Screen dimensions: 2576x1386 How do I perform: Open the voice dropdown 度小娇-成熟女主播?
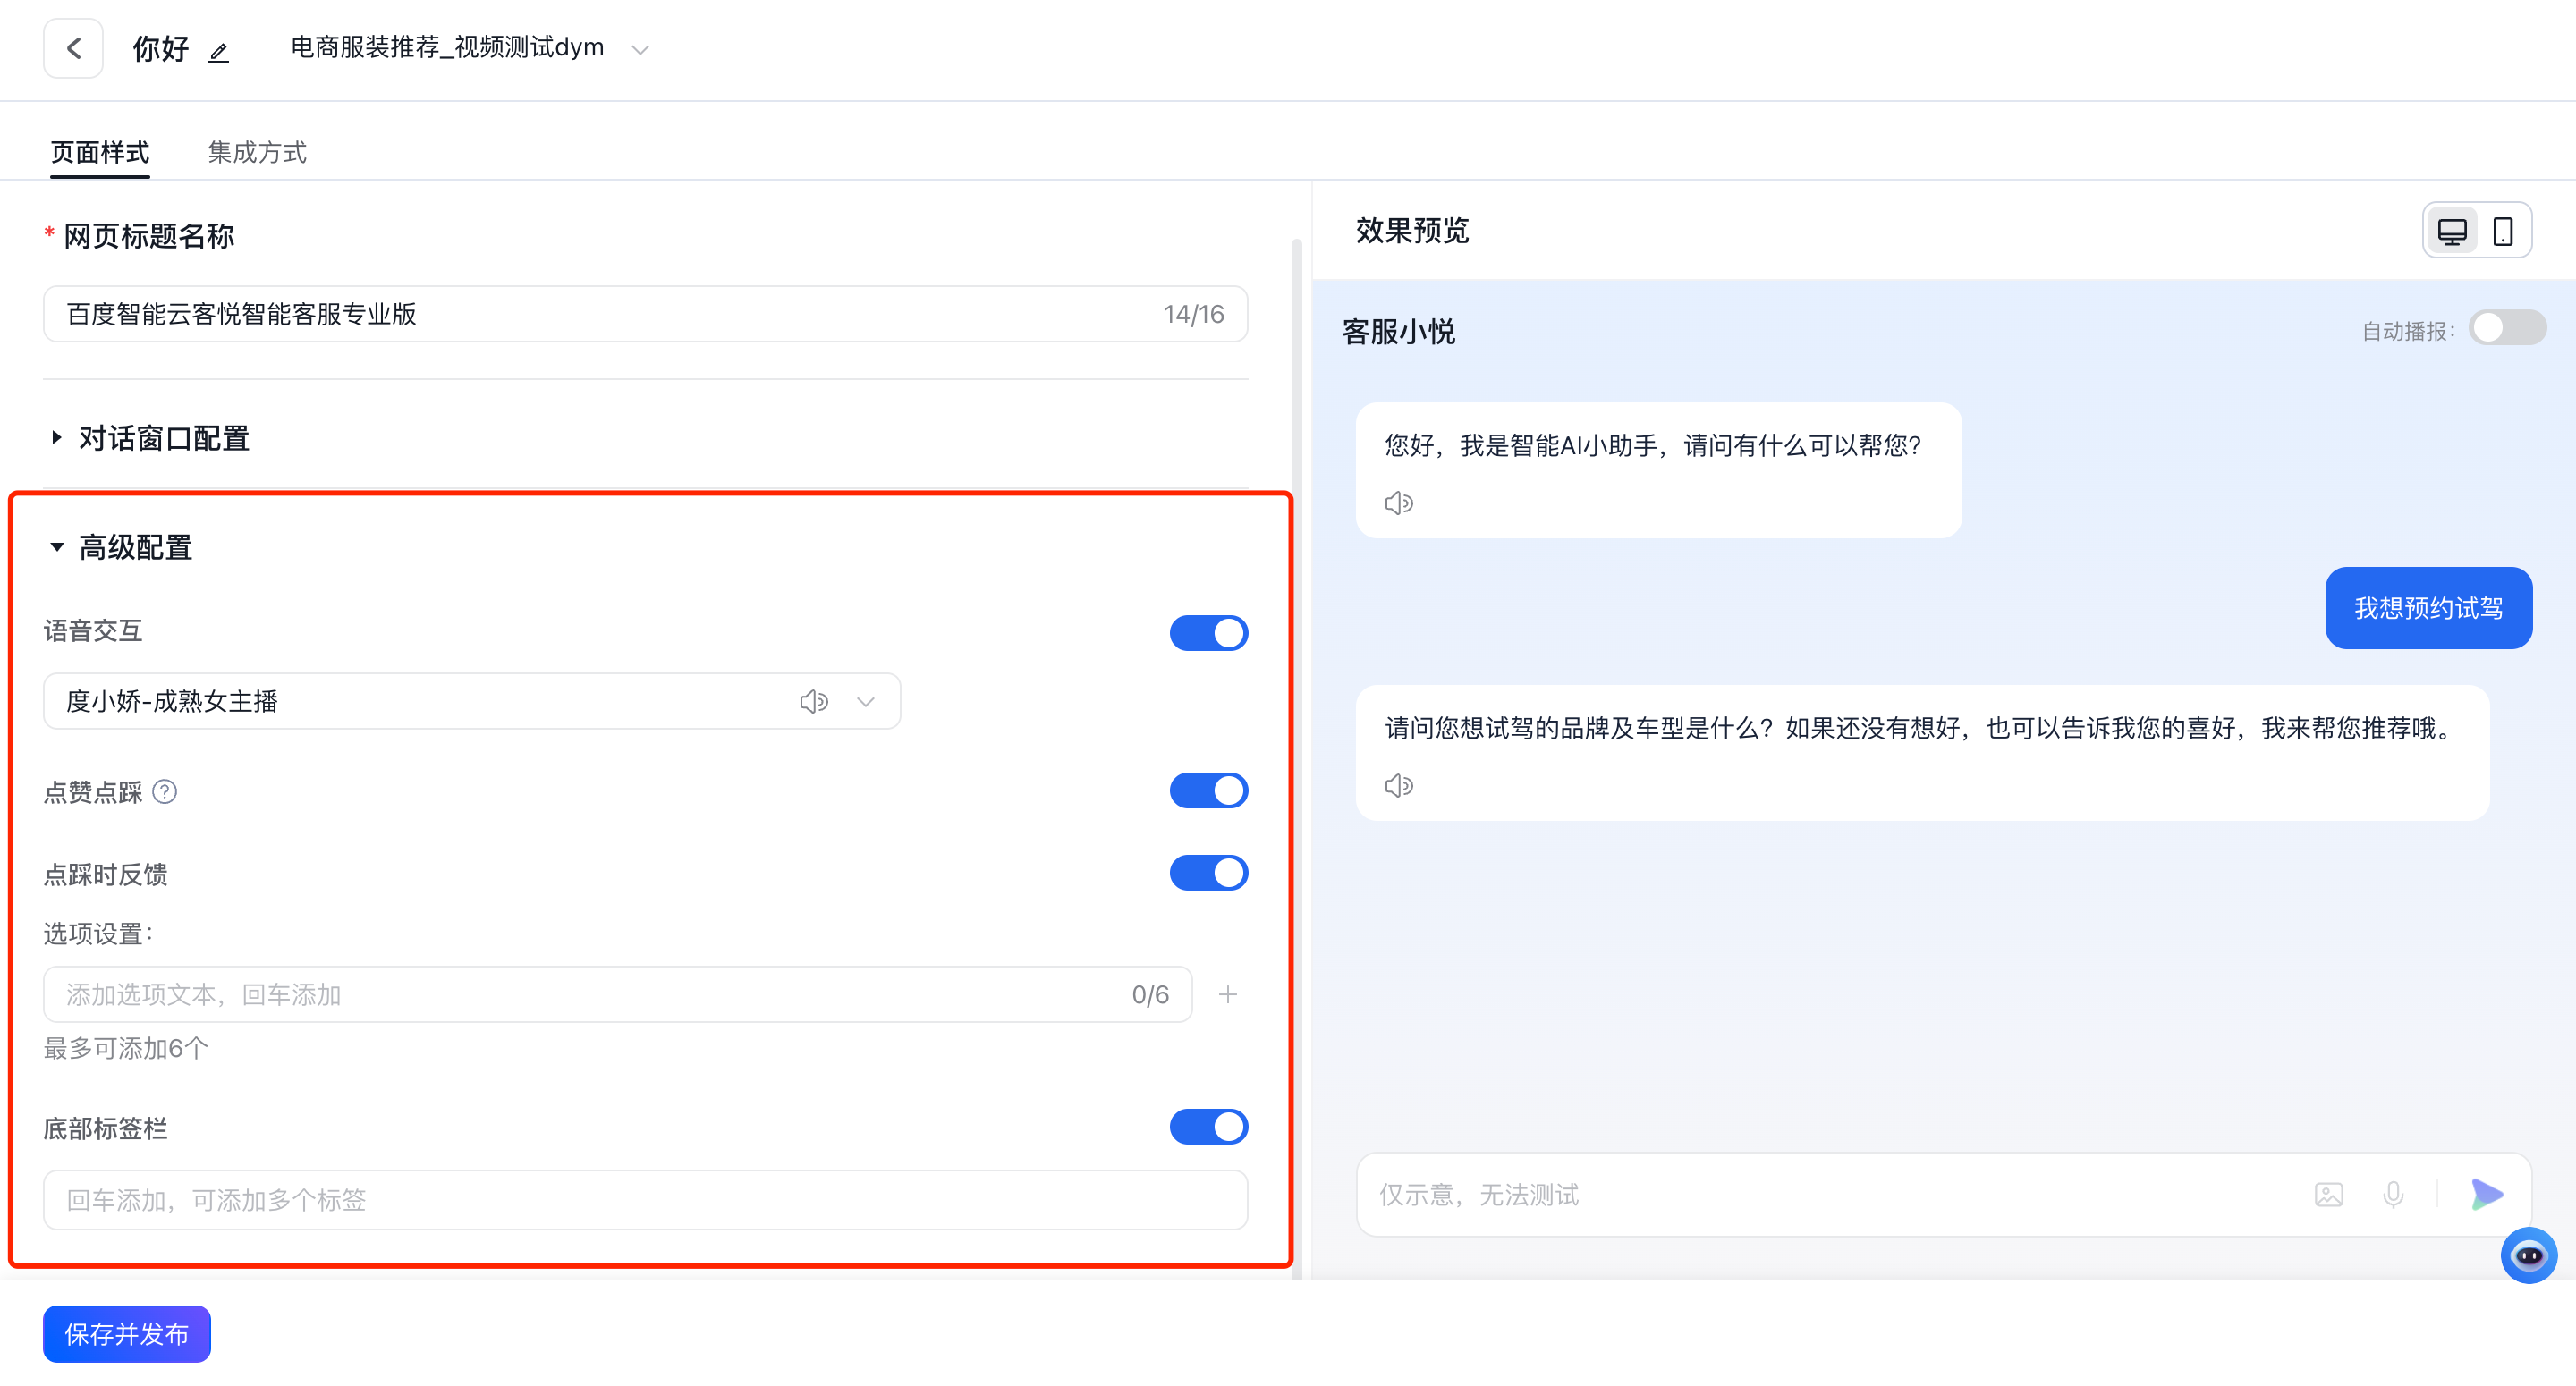pyautogui.click(x=865, y=701)
